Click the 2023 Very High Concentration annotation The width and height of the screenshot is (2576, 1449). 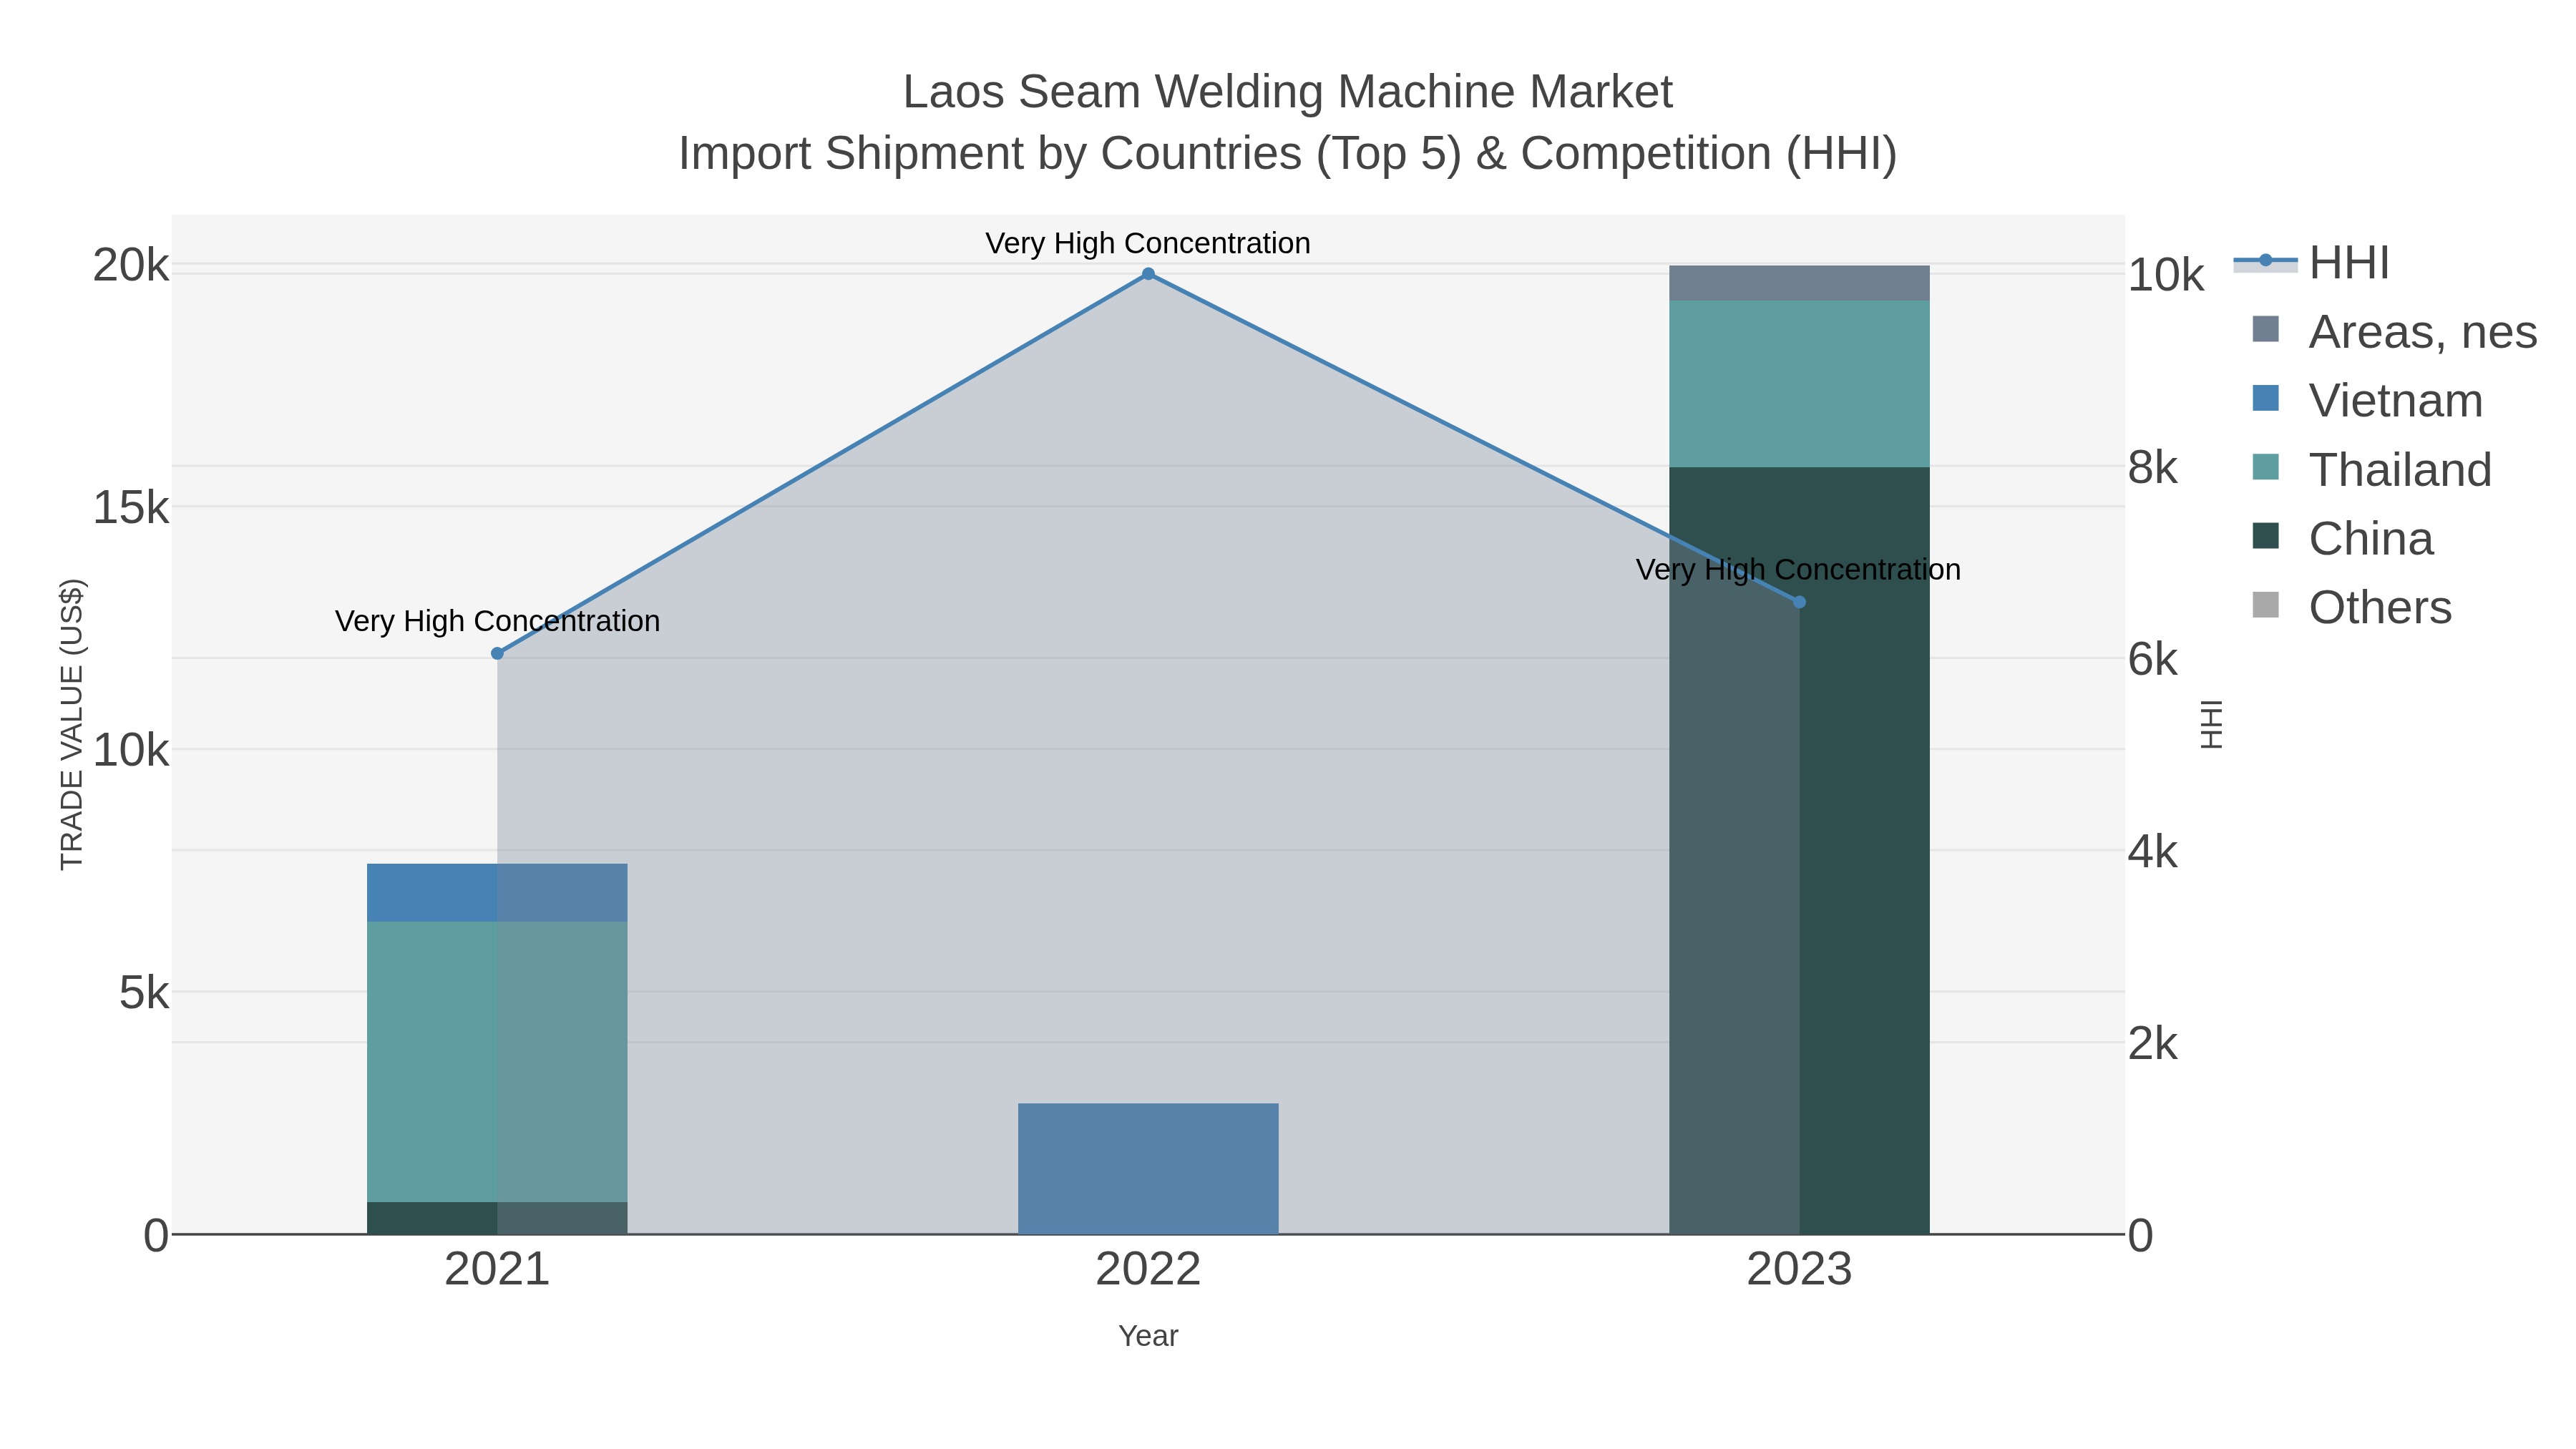[x=1798, y=570]
